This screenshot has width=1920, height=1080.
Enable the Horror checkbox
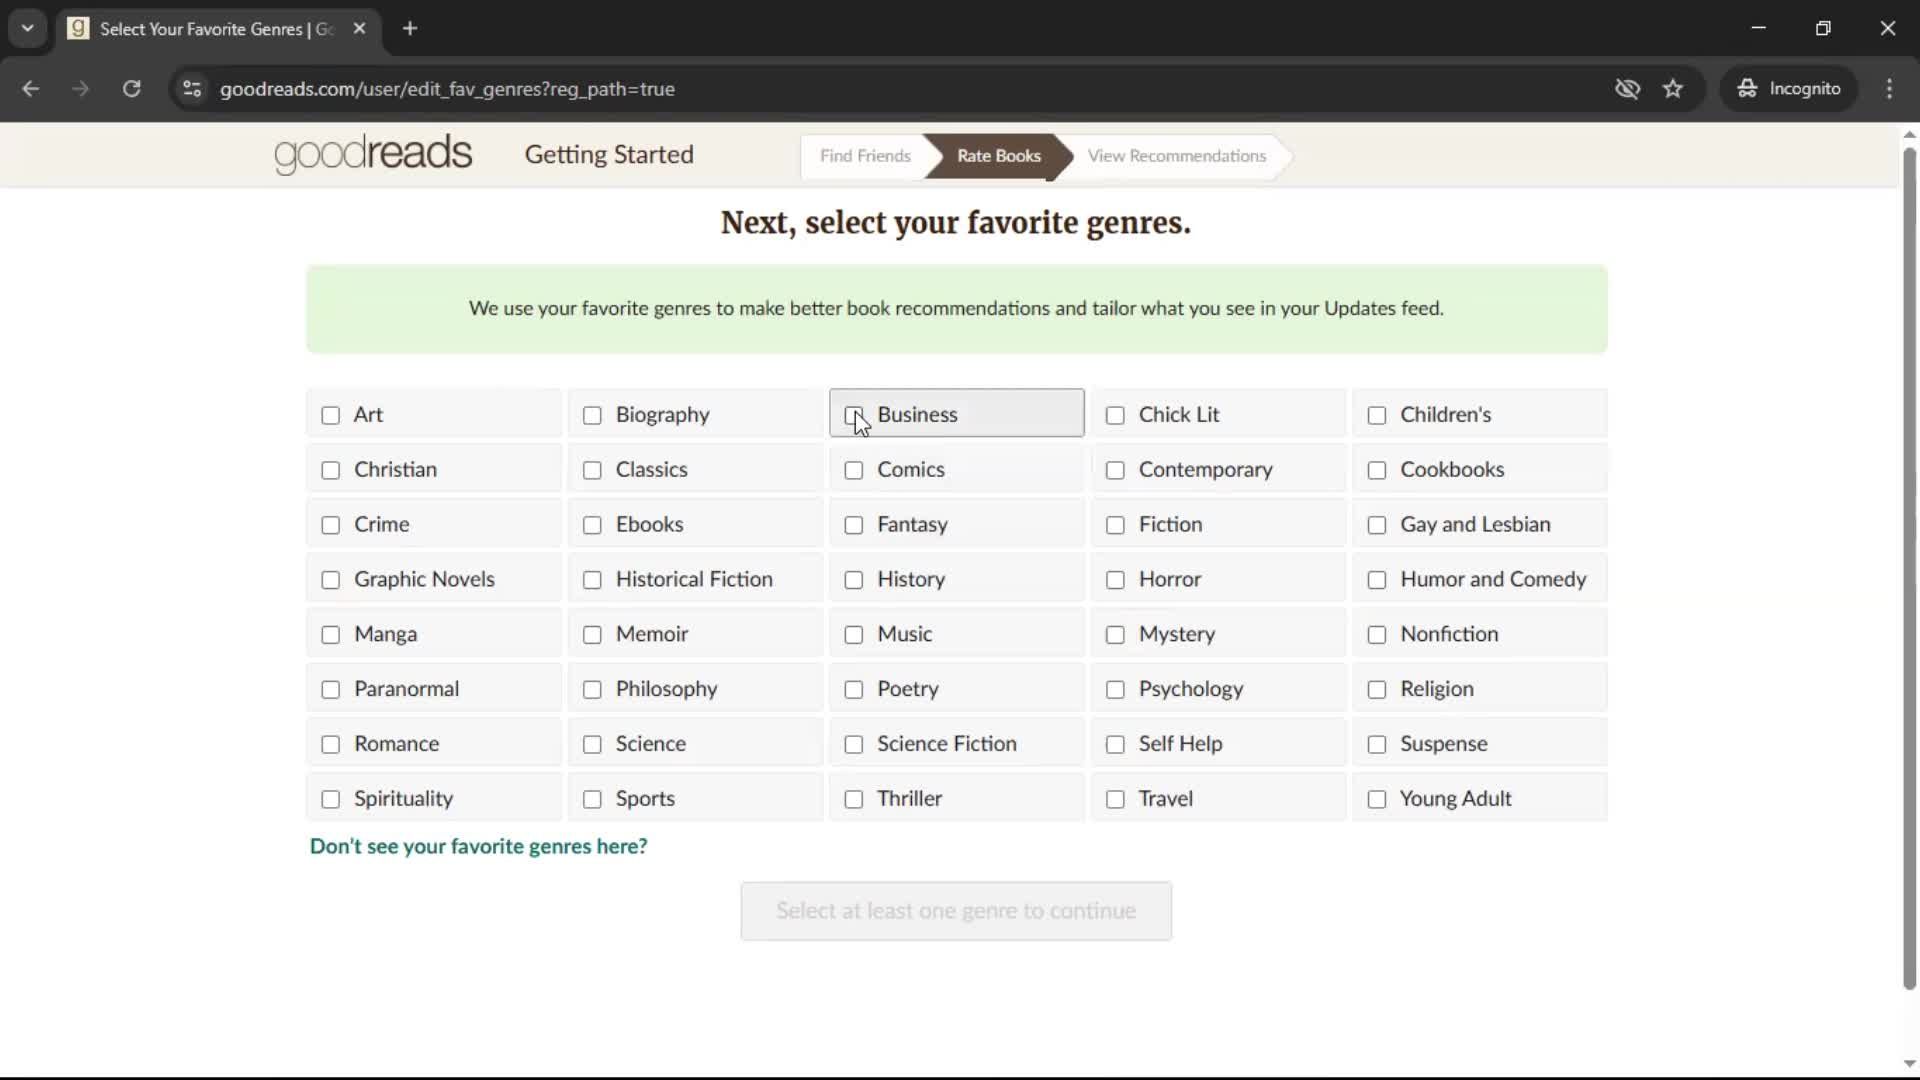[1115, 580]
